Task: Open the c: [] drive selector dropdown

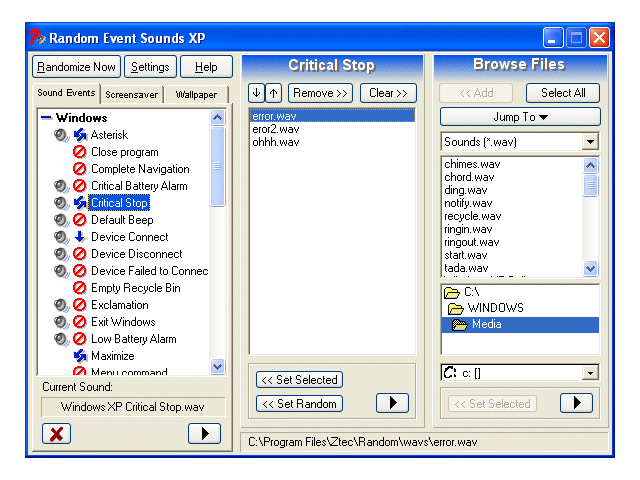Action: [590, 373]
